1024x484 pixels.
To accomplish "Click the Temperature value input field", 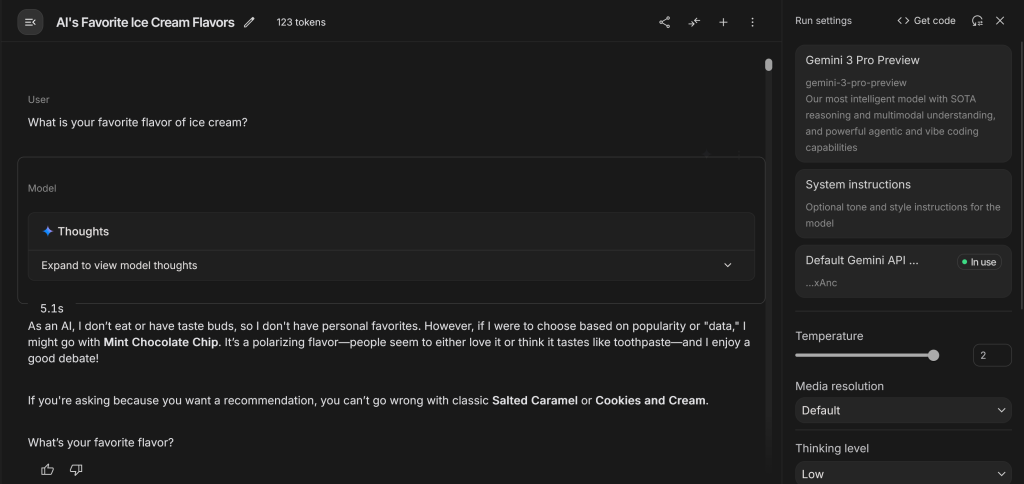I will tap(991, 355).
